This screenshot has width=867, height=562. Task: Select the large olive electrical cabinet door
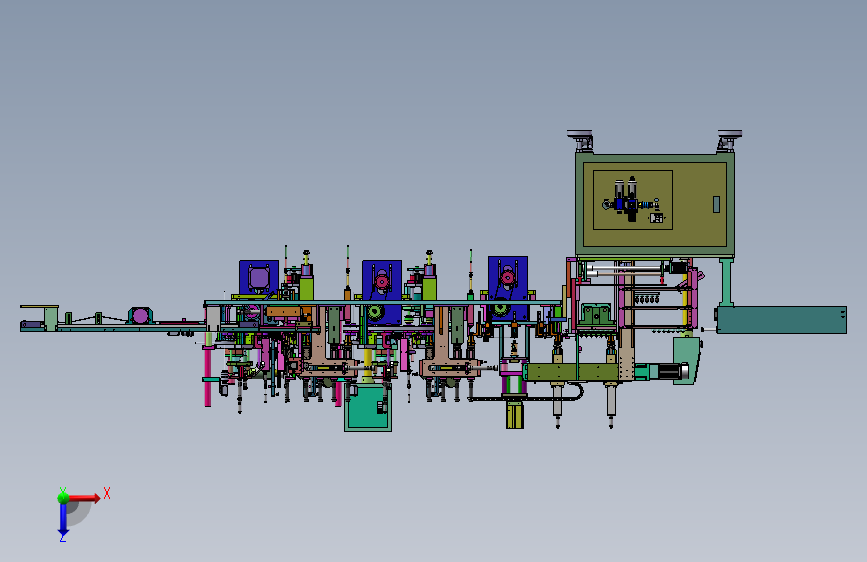(x=655, y=205)
